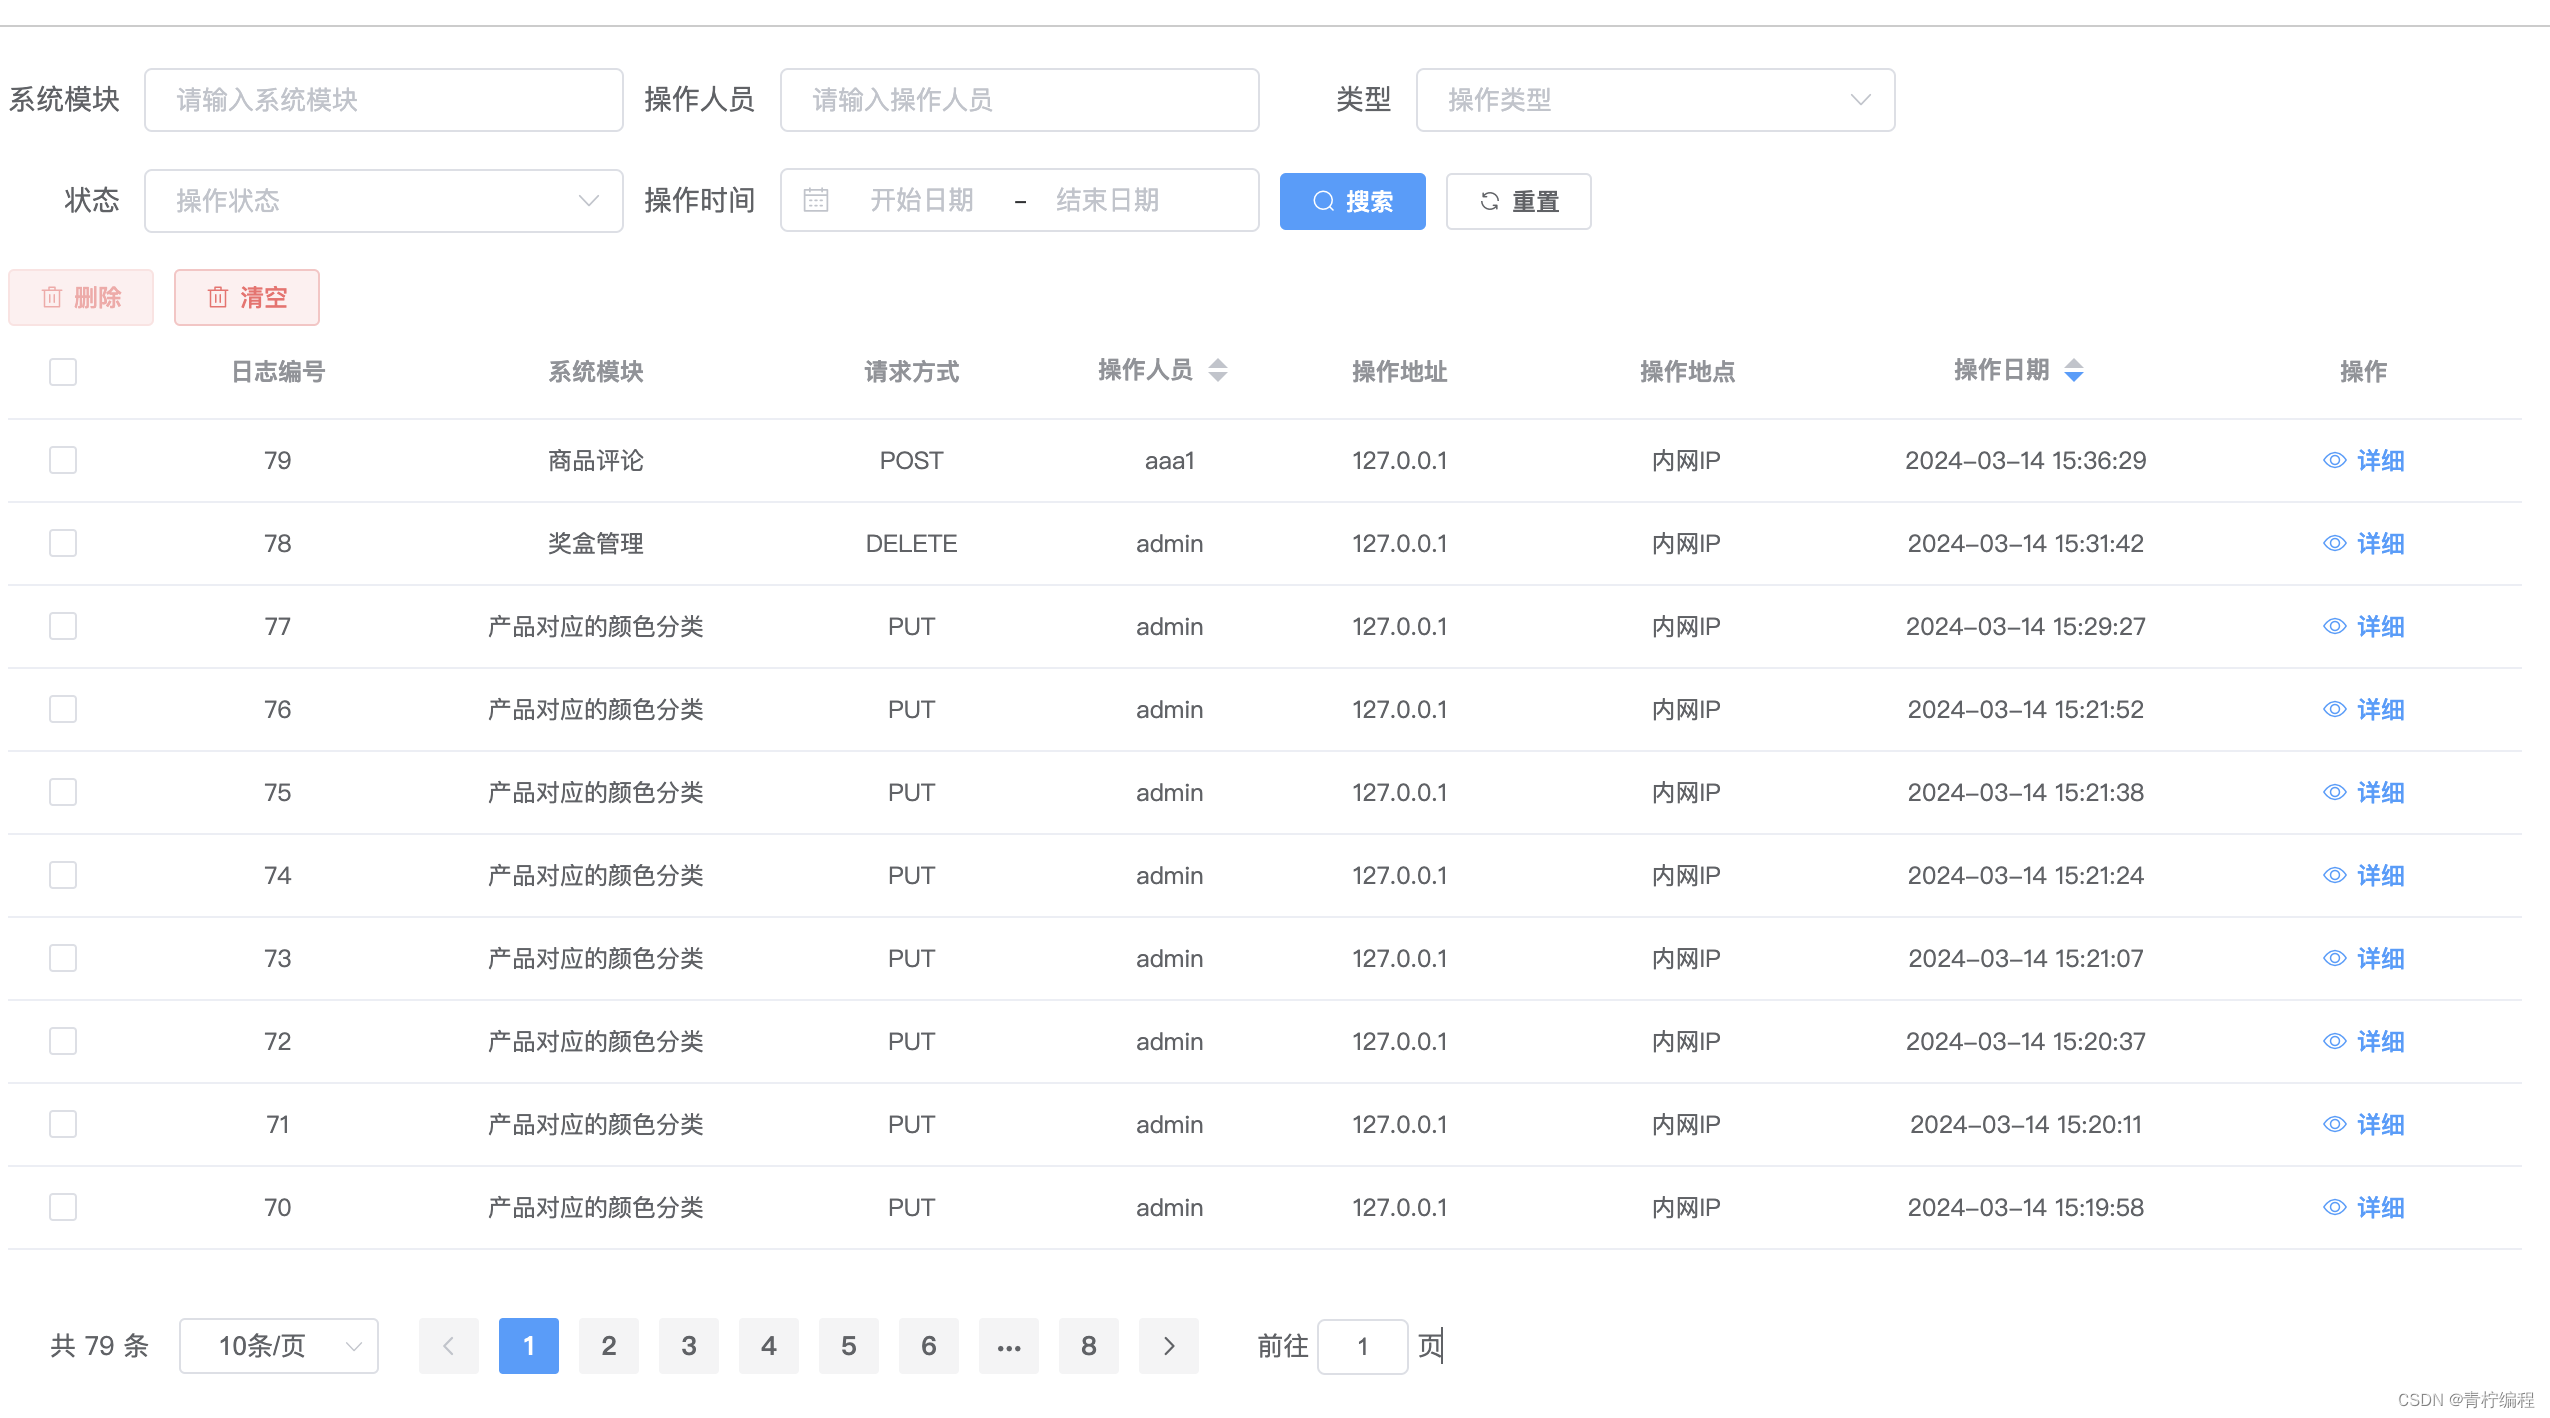Click the eye icon for log 70
The image size is (2550, 1418).
[2334, 1208]
